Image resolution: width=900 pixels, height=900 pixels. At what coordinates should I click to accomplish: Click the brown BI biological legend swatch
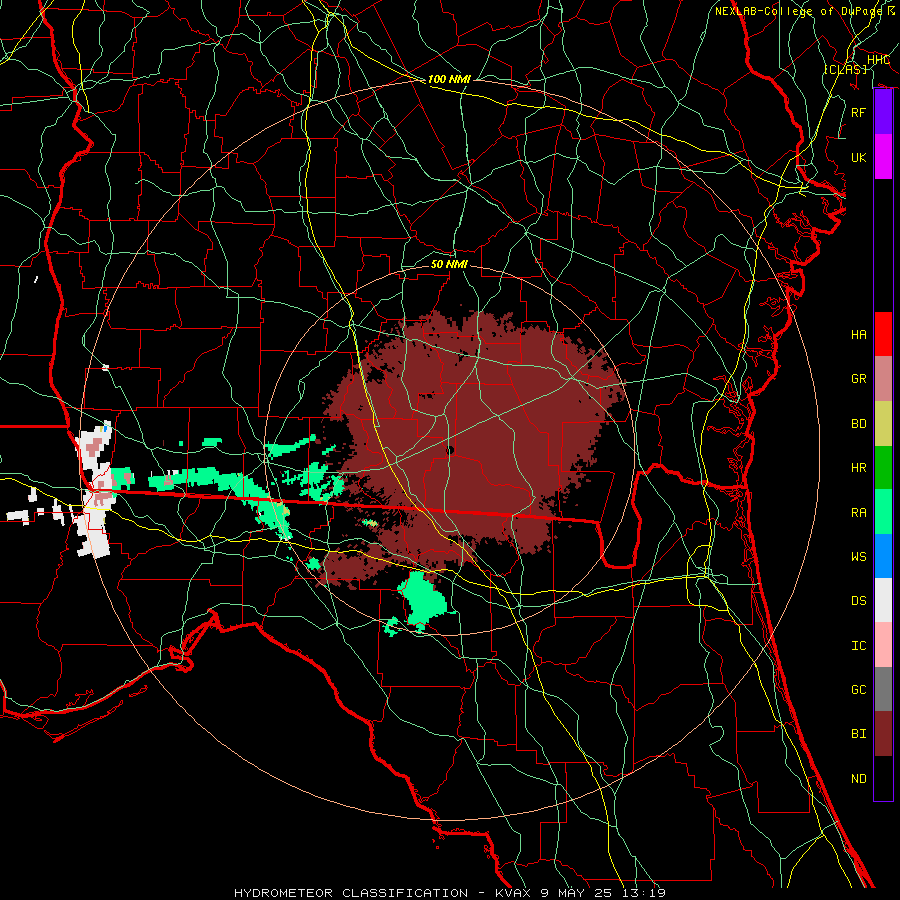[883, 734]
